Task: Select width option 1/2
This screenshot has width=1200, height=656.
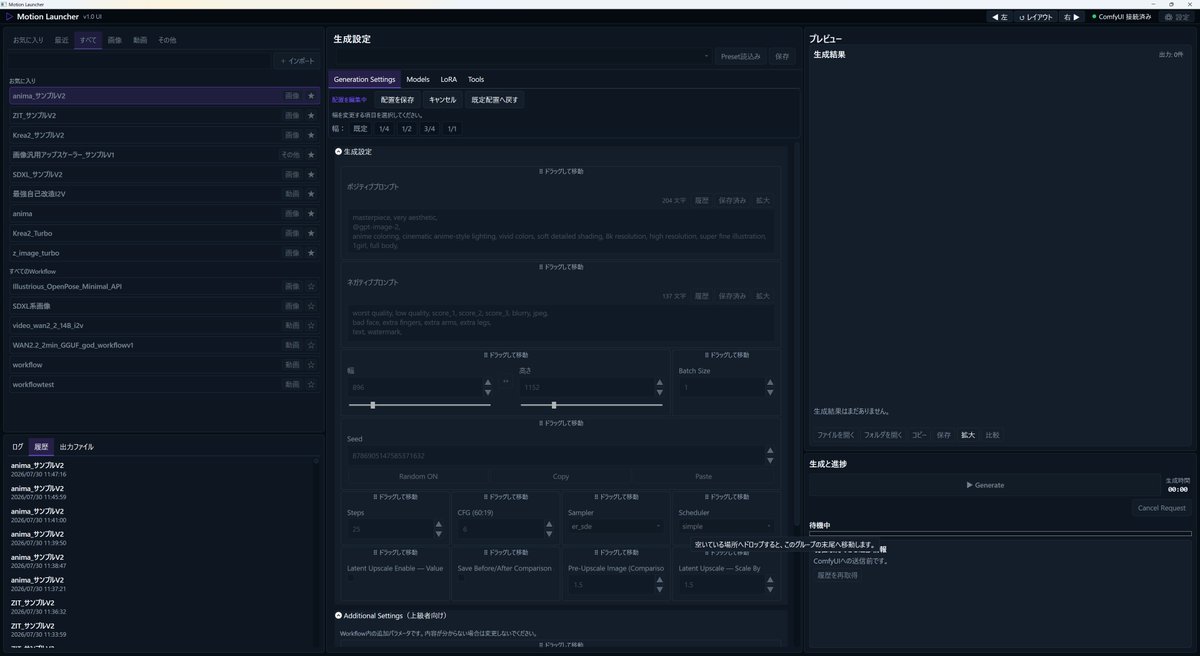Action: click(406, 129)
